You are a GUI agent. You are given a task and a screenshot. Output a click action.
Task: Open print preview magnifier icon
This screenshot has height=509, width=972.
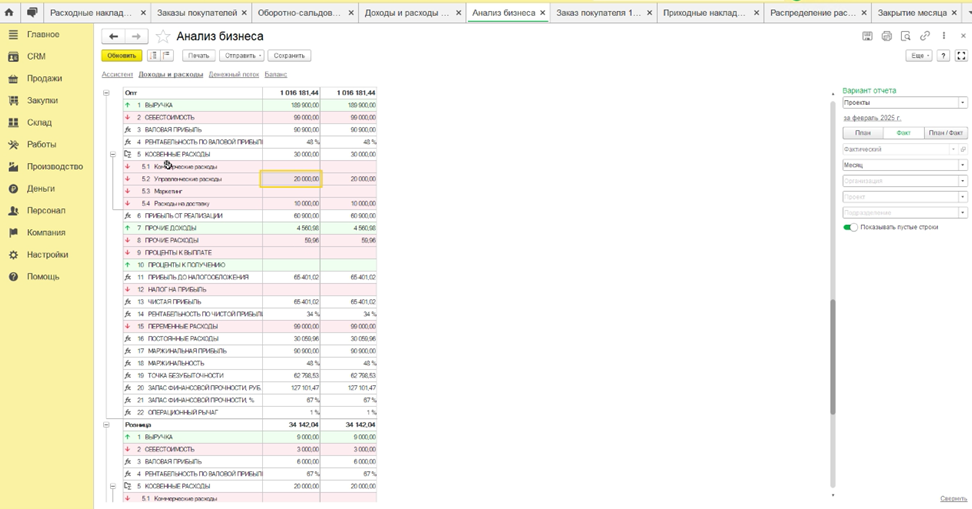[906, 37]
